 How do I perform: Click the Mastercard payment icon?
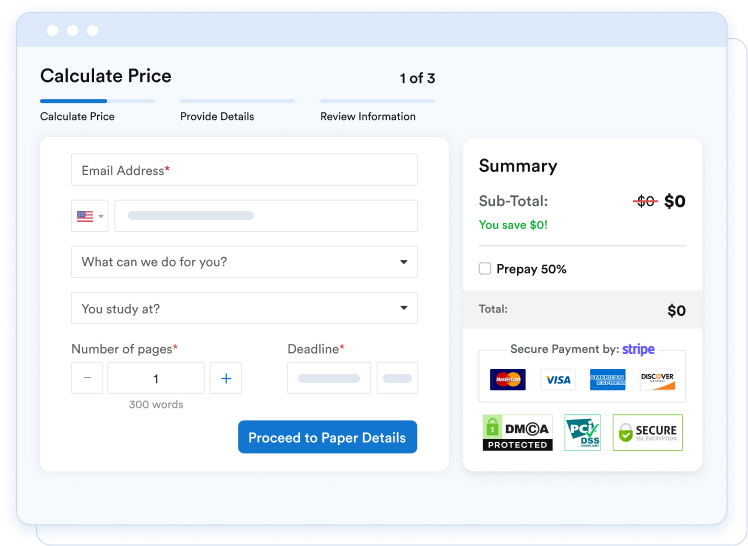pyautogui.click(x=508, y=380)
